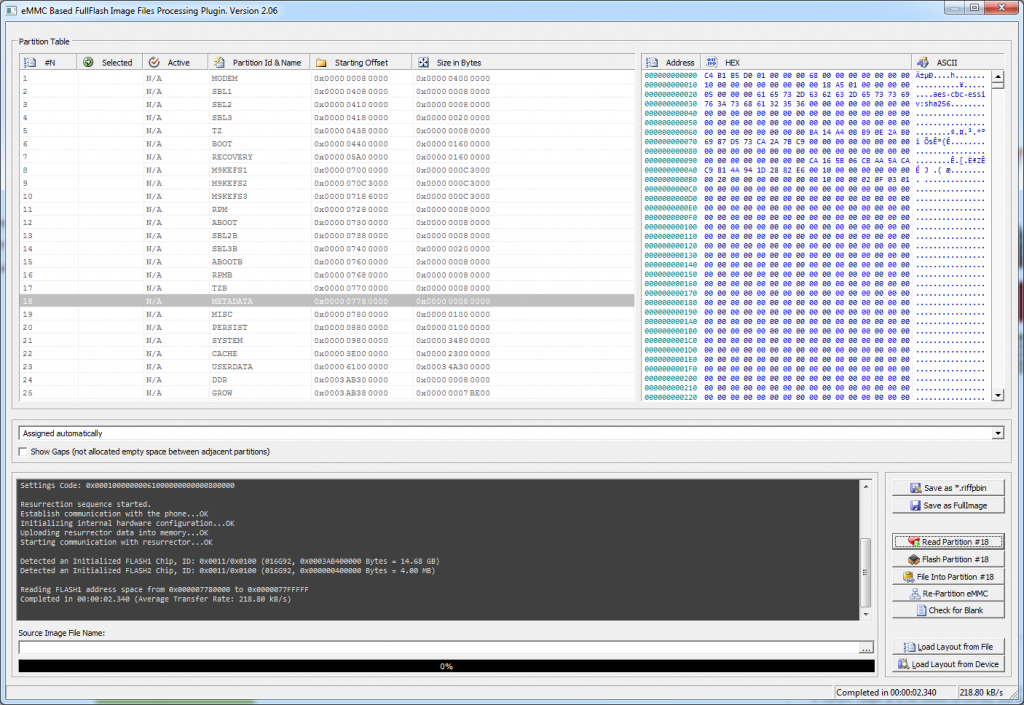Click the Partition Id & Name header icon
This screenshot has width=1024, height=705.
point(219,63)
